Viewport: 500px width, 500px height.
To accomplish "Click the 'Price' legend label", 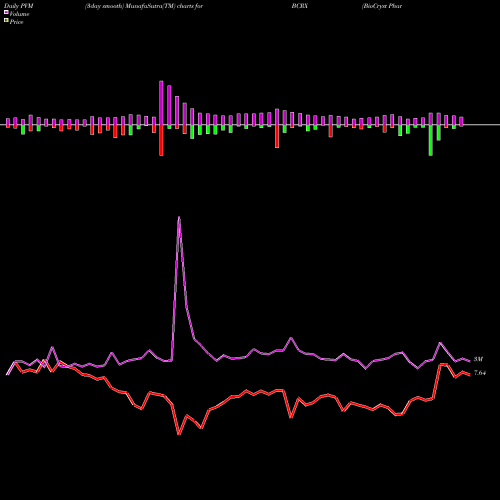I will [16, 22].
